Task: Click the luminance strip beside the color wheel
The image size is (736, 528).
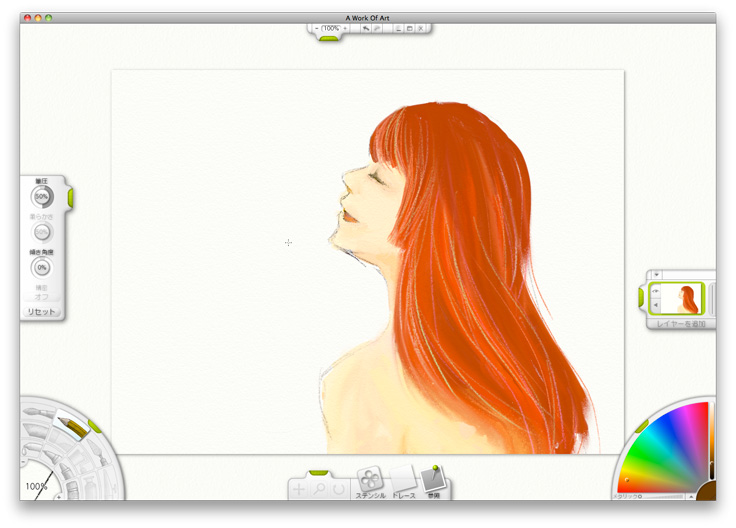Action: click(712, 441)
